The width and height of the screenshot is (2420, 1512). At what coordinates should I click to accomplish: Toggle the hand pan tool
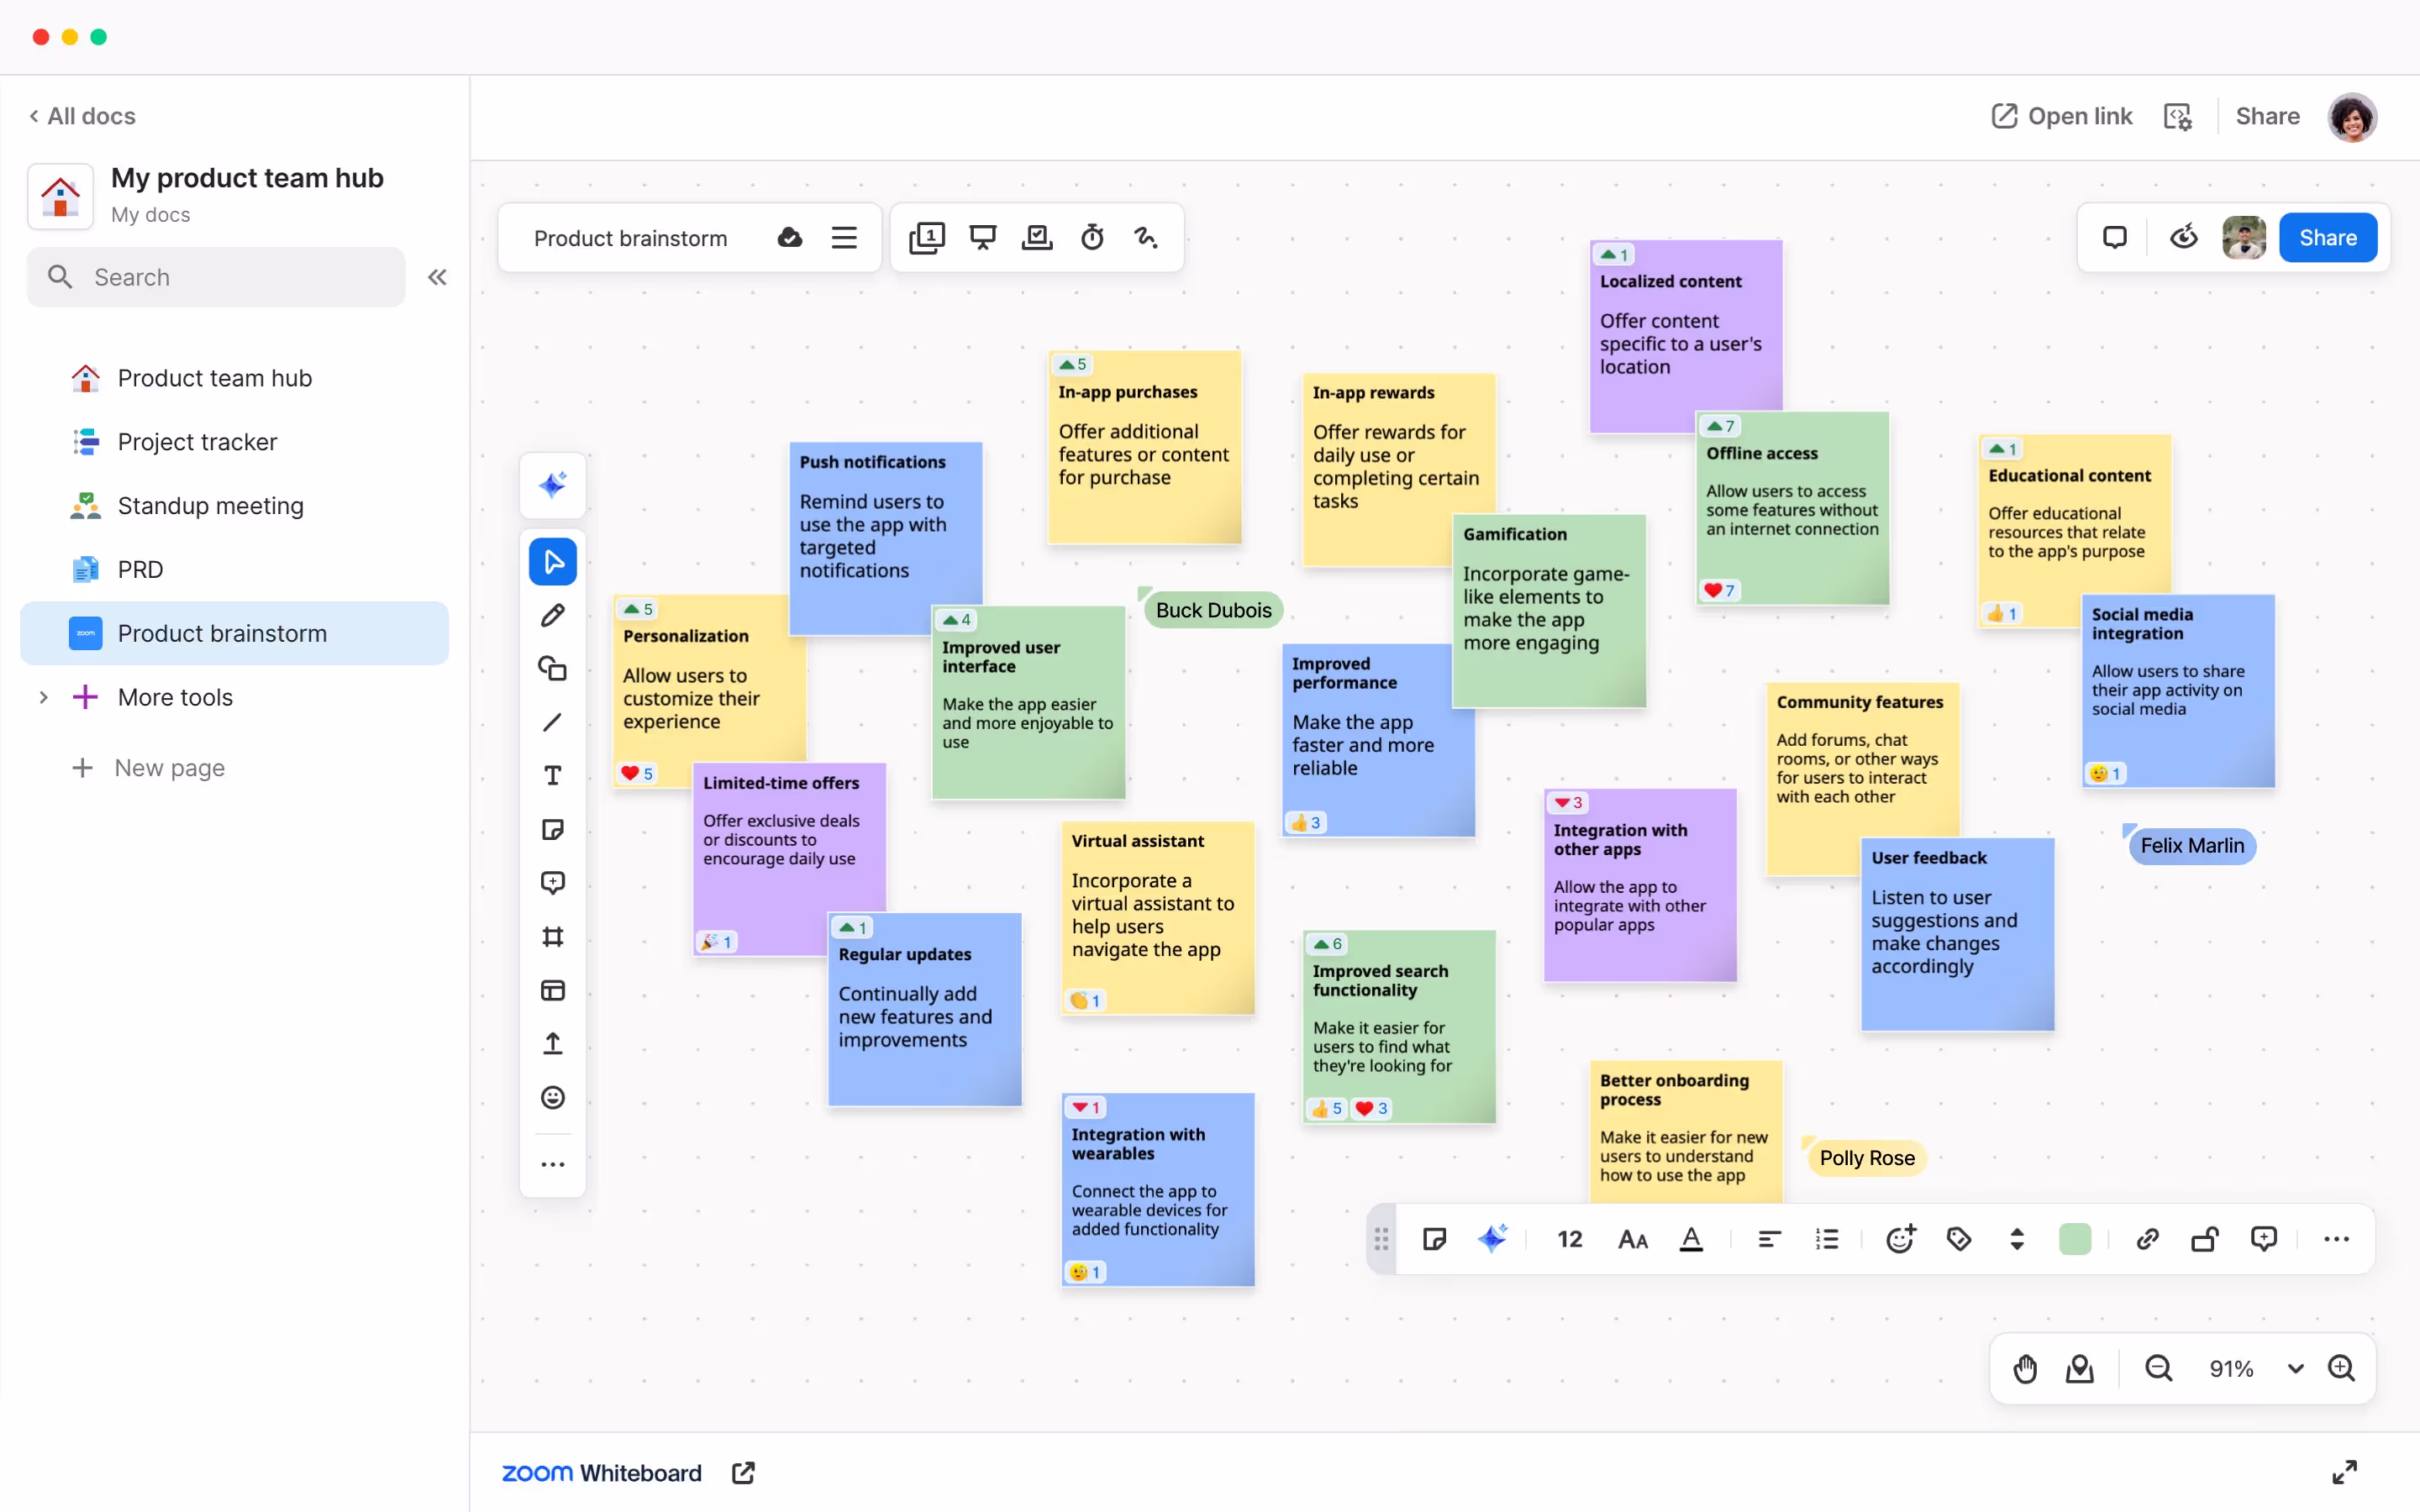[2025, 1369]
